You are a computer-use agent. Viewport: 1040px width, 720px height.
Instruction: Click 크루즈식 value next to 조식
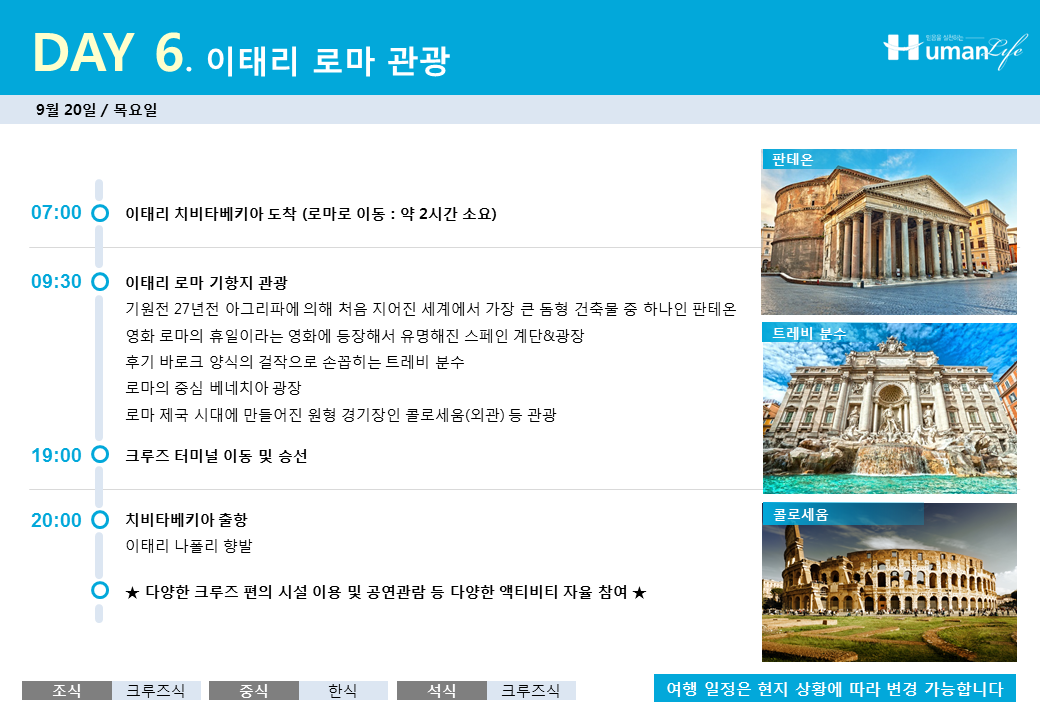pyautogui.click(x=156, y=690)
